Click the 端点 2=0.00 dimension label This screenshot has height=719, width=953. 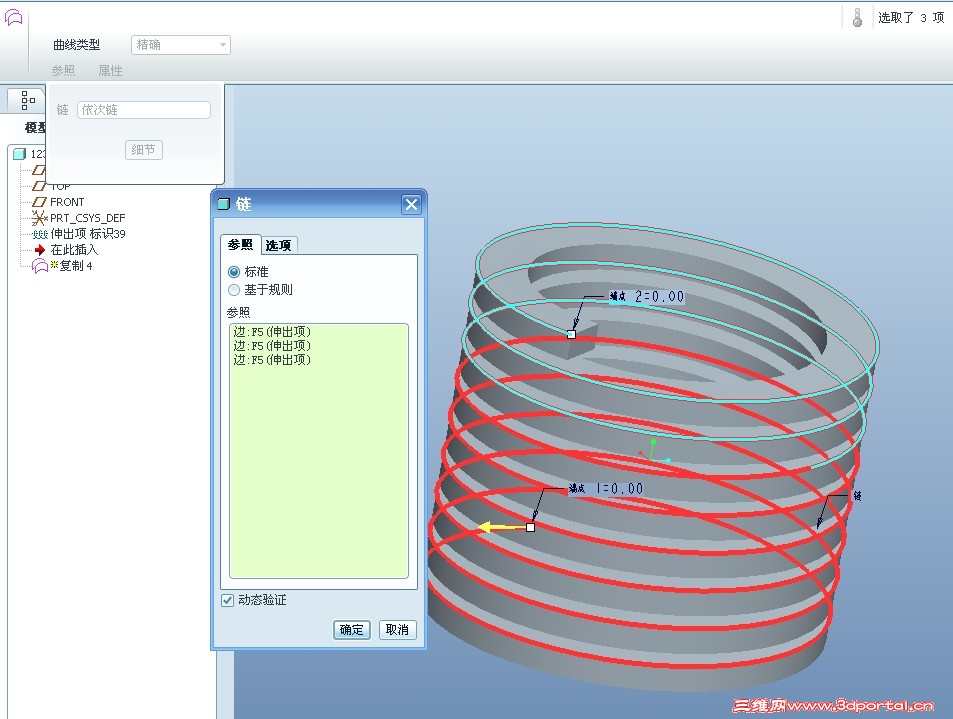click(647, 297)
